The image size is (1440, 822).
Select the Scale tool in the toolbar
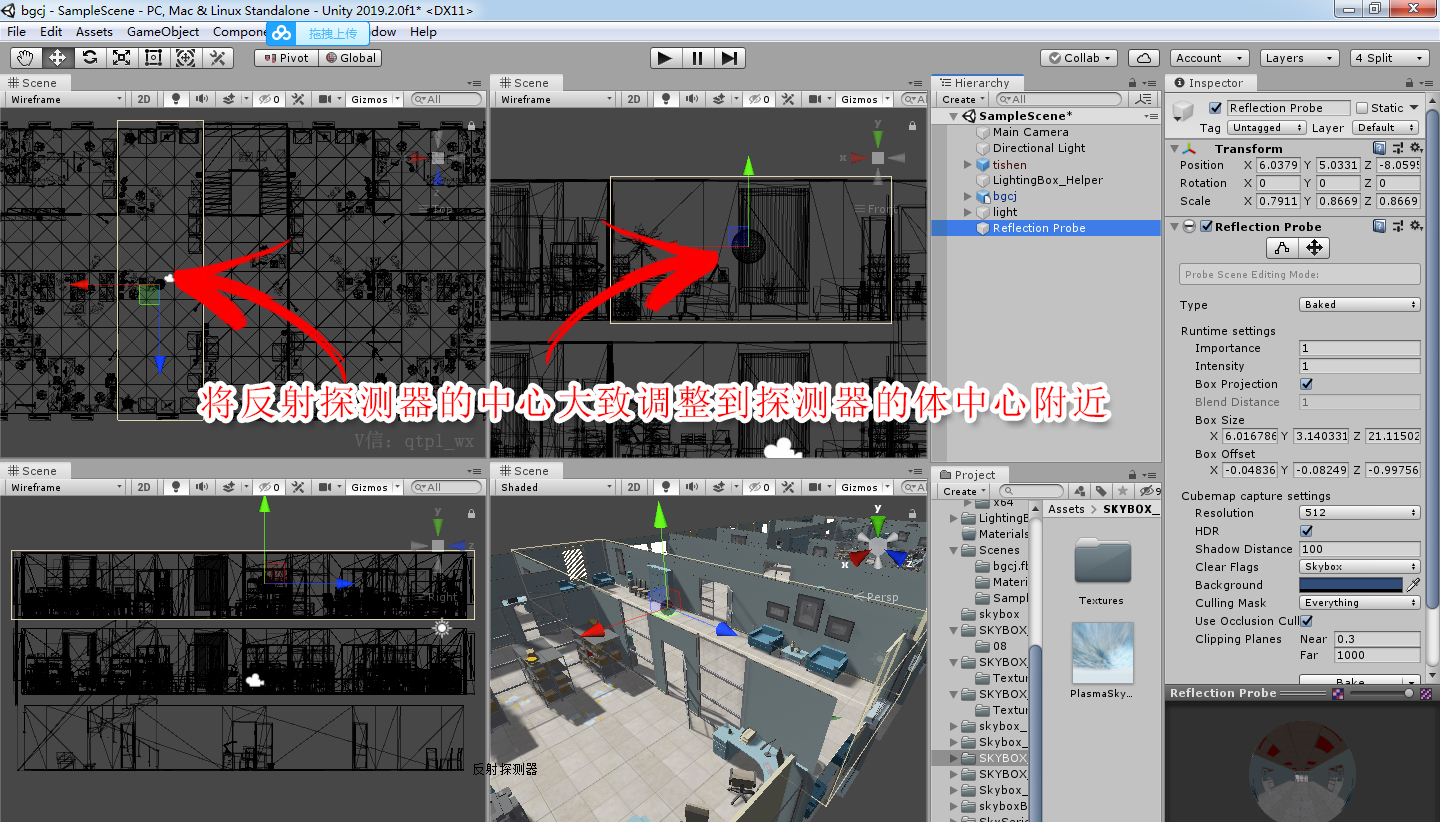click(121, 58)
